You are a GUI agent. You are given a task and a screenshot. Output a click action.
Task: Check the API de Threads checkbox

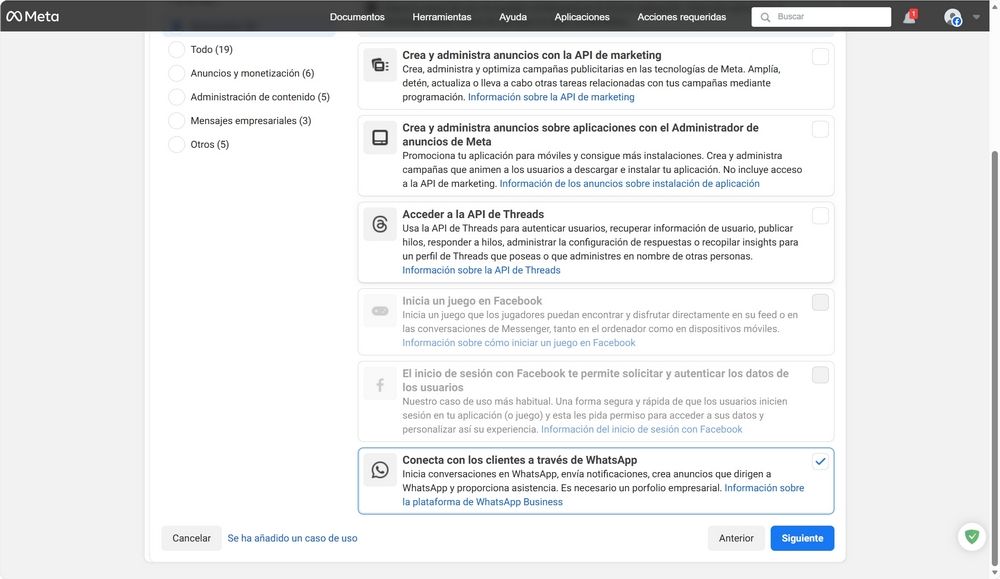point(820,214)
